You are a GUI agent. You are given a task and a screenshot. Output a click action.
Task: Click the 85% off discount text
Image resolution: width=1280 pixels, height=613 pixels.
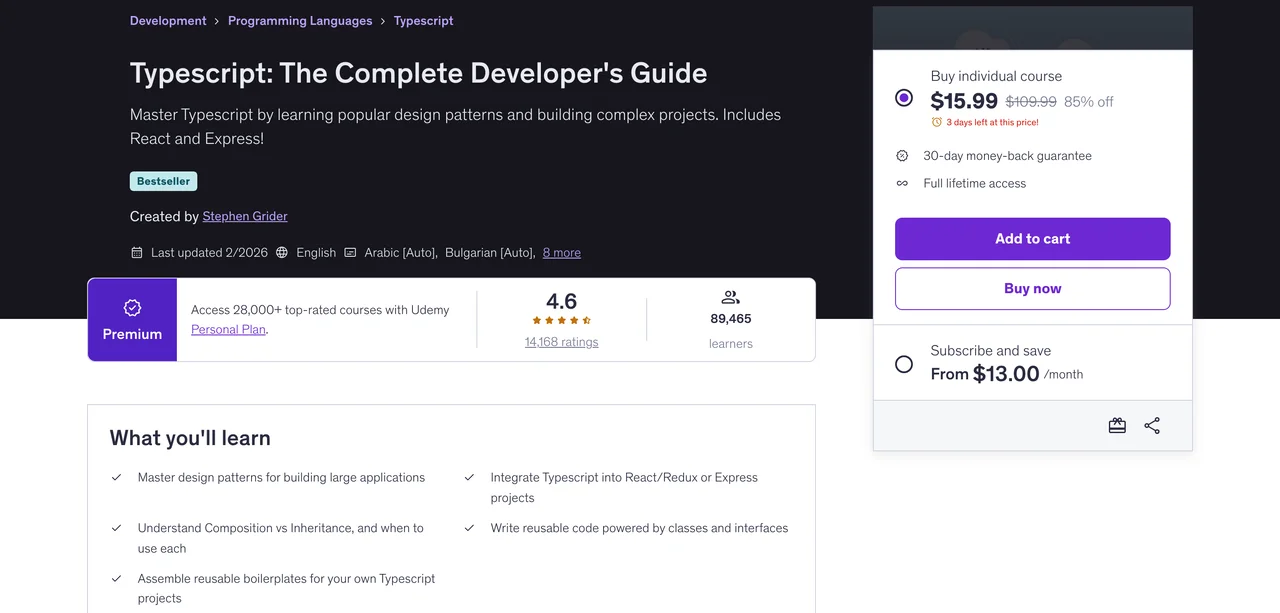(x=1089, y=101)
